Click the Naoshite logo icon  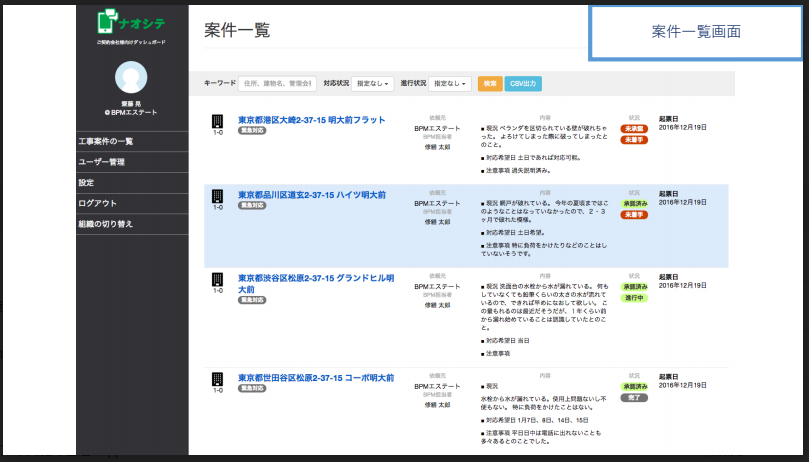pos(108,21)
